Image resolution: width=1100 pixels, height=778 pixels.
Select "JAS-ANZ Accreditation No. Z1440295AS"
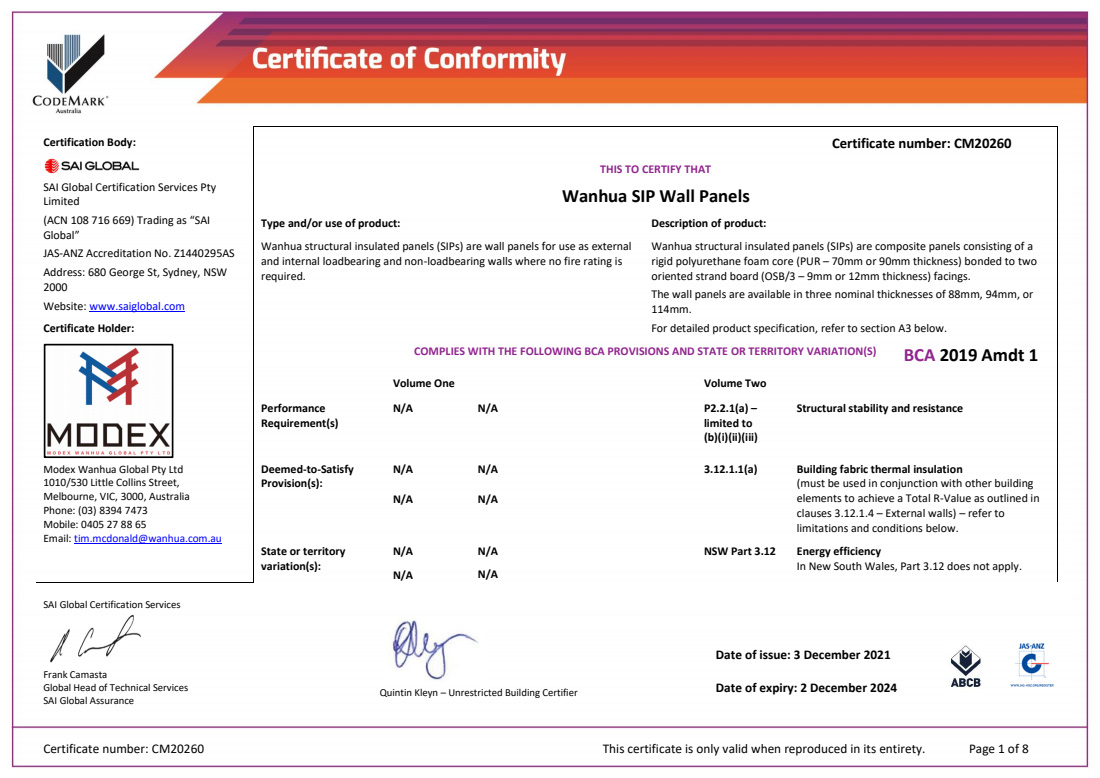[139, 253]
